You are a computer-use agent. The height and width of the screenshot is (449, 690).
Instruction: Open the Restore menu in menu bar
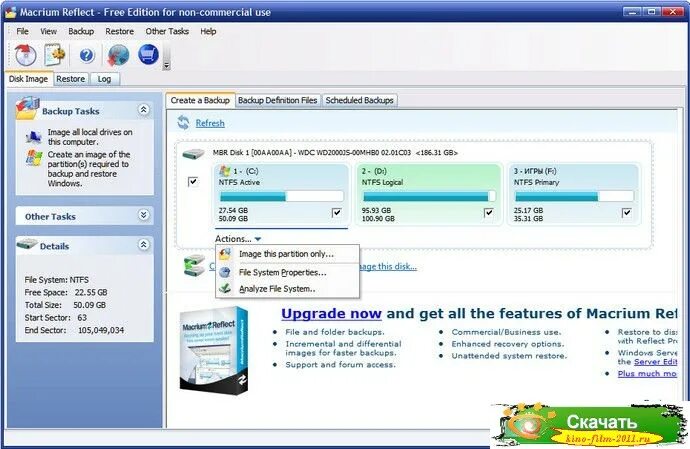(x=119, y=31)
